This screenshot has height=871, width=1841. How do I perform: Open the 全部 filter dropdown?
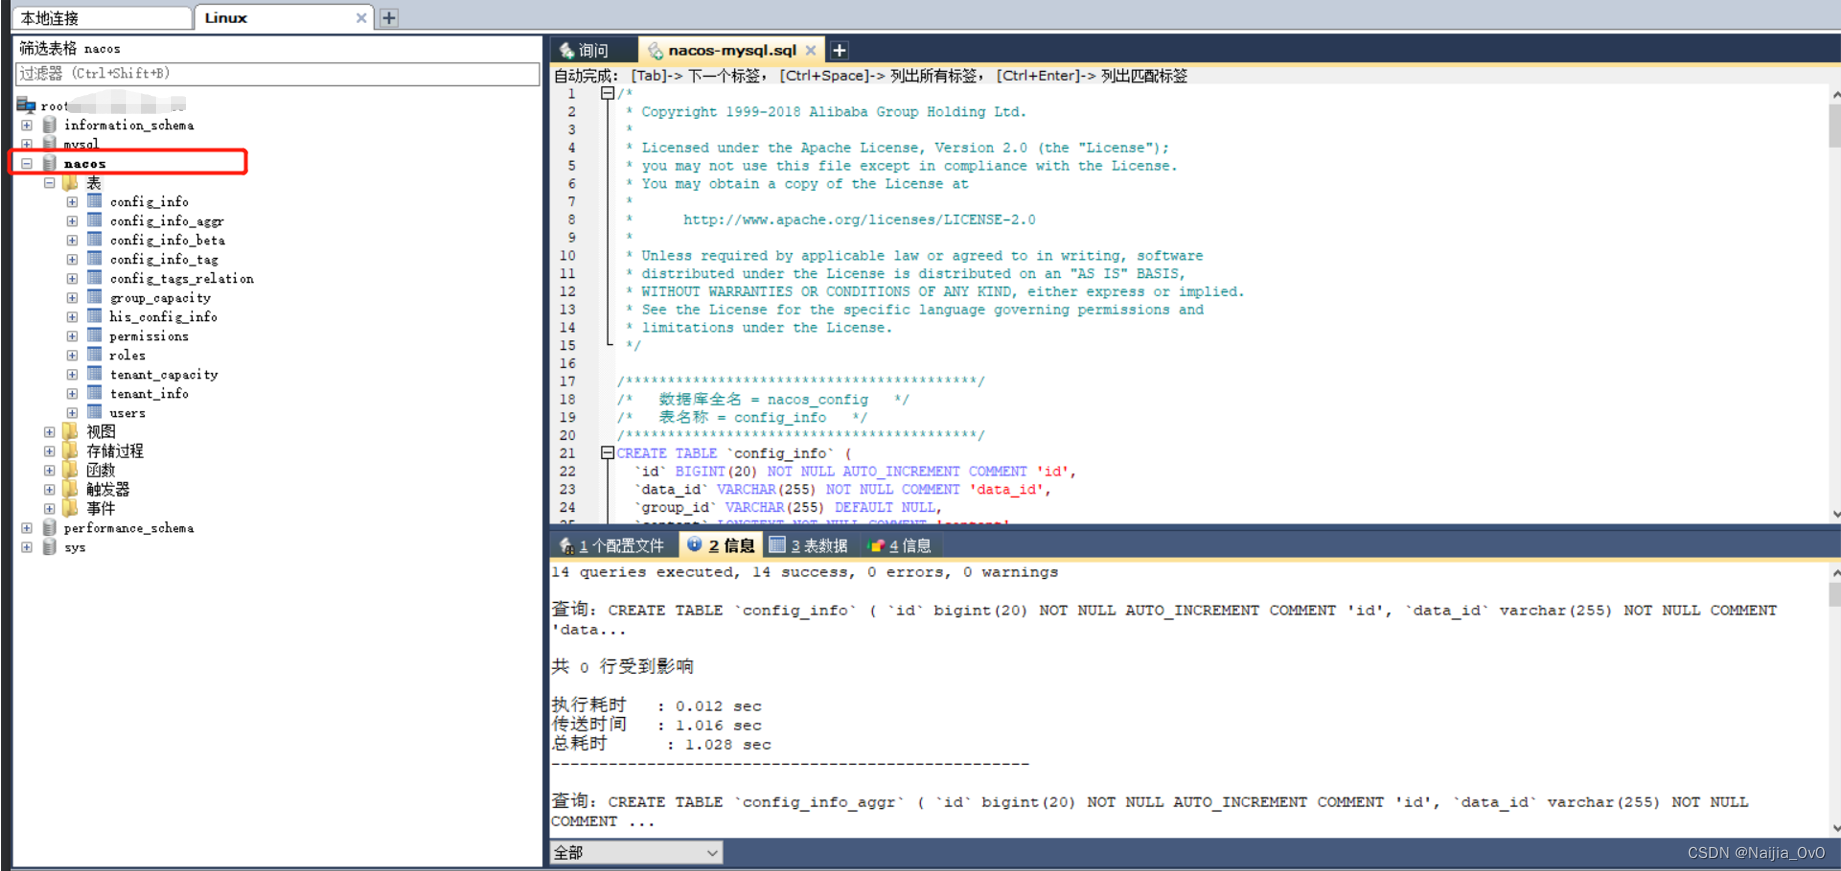tap(636, 853)
